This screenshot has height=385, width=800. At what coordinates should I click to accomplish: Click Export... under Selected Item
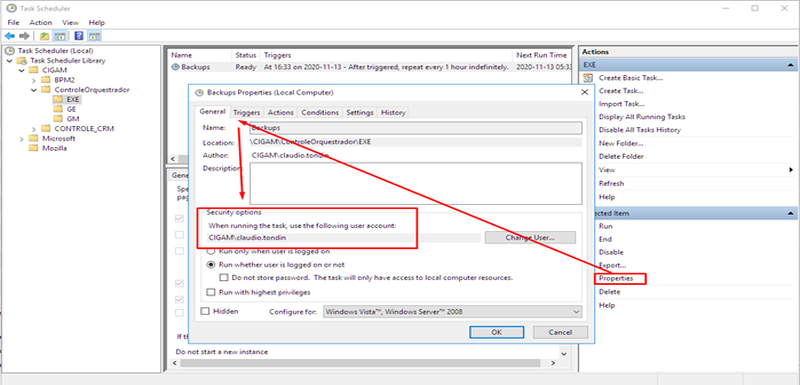coord(612,265)
